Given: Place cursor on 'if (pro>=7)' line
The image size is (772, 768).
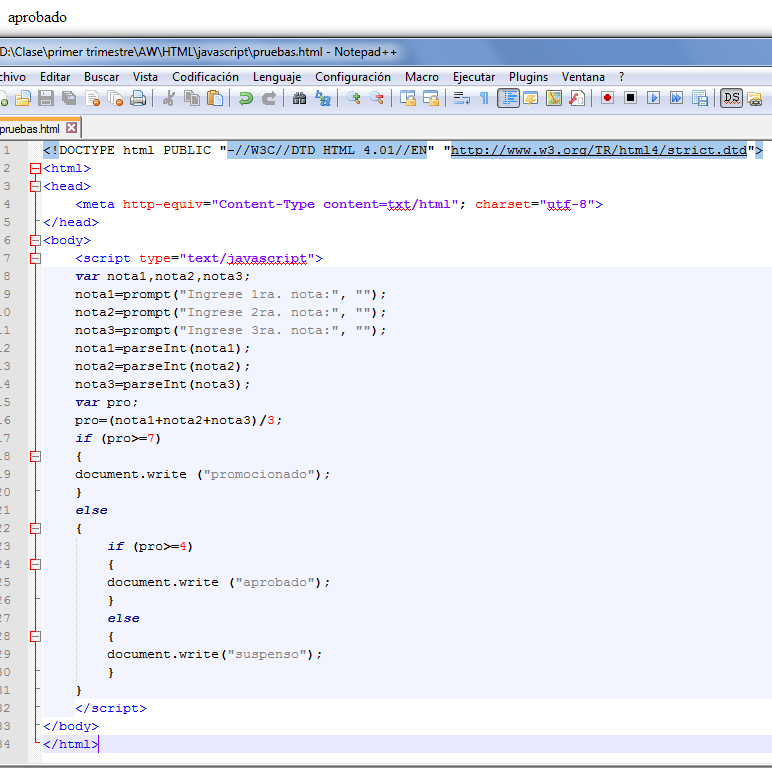Looking at the screenshot, I should 118,438.
